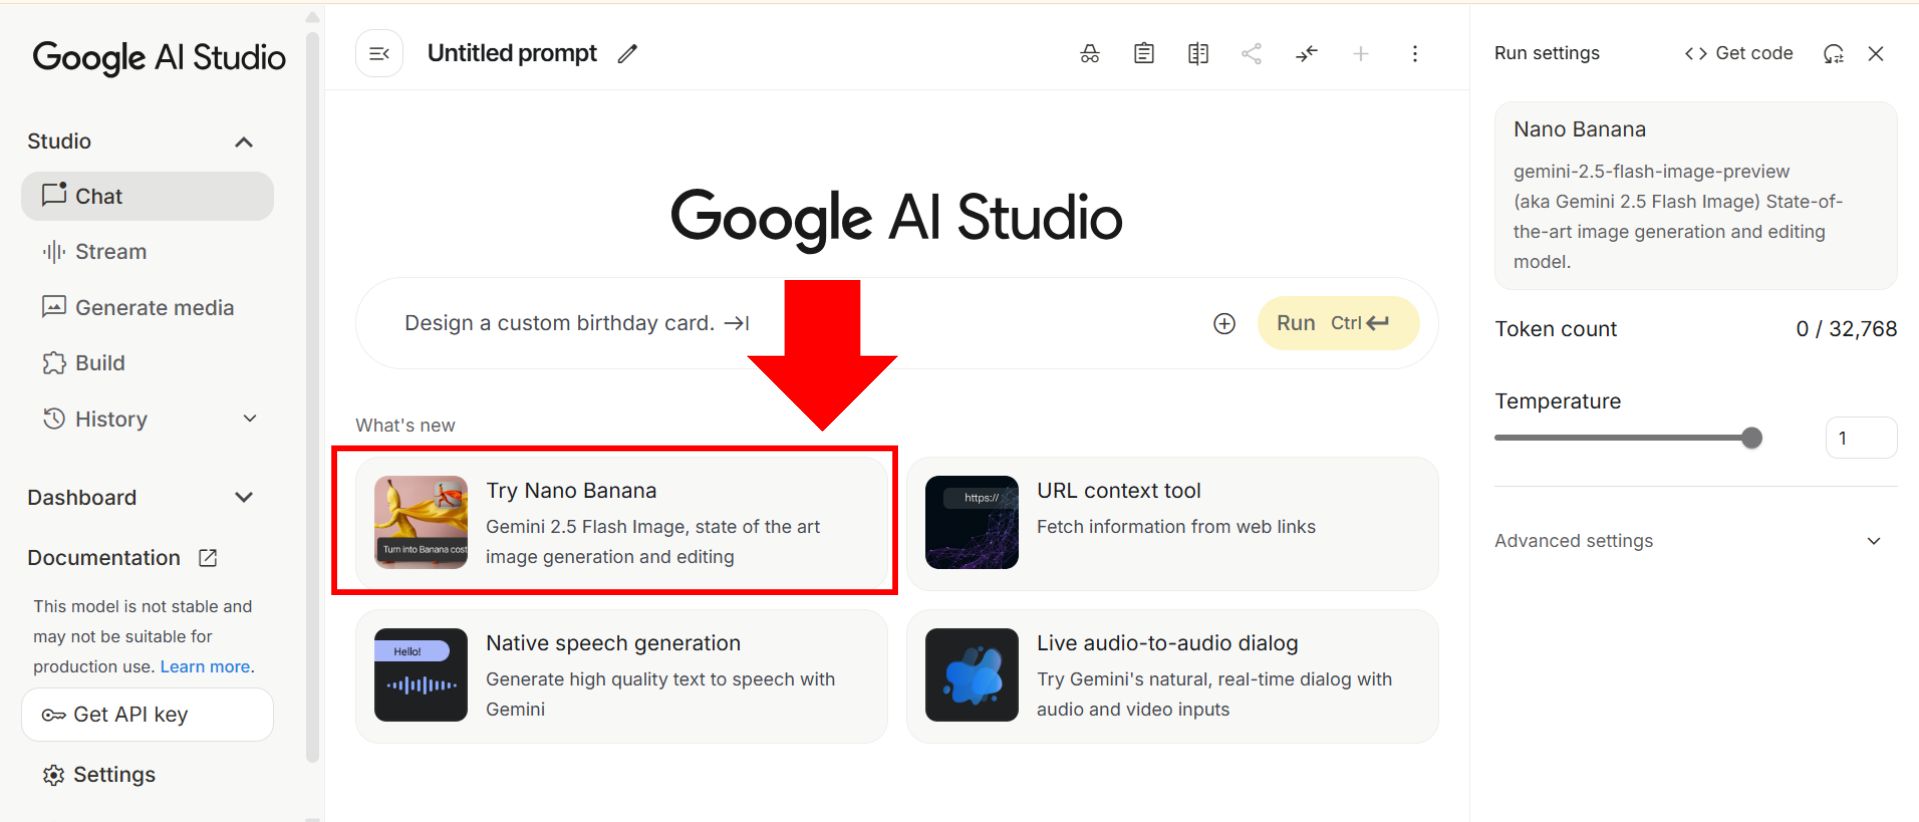Image resolution: width=1919 pixels, height=822 pixels.
Task: Expand Advanced settings
Action: 1873,541
